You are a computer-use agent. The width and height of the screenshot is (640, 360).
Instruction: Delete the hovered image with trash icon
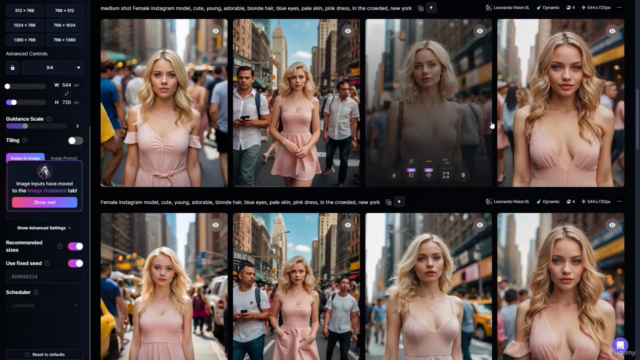pos(463,175)
